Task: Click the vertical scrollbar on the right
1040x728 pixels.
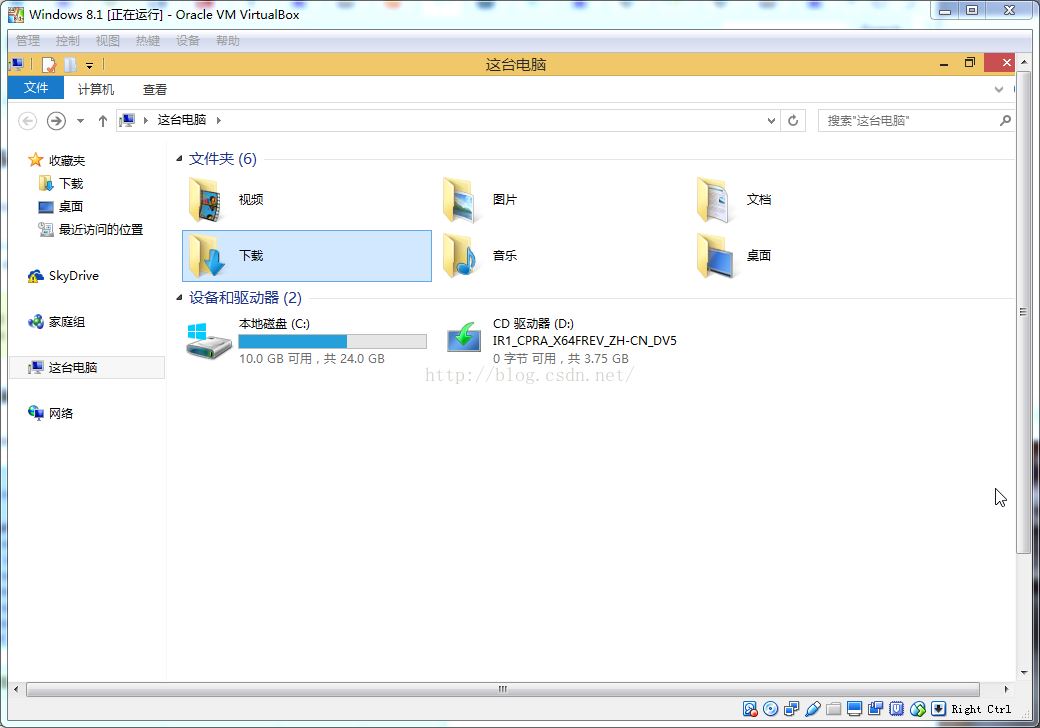Action: (1023, 312)
